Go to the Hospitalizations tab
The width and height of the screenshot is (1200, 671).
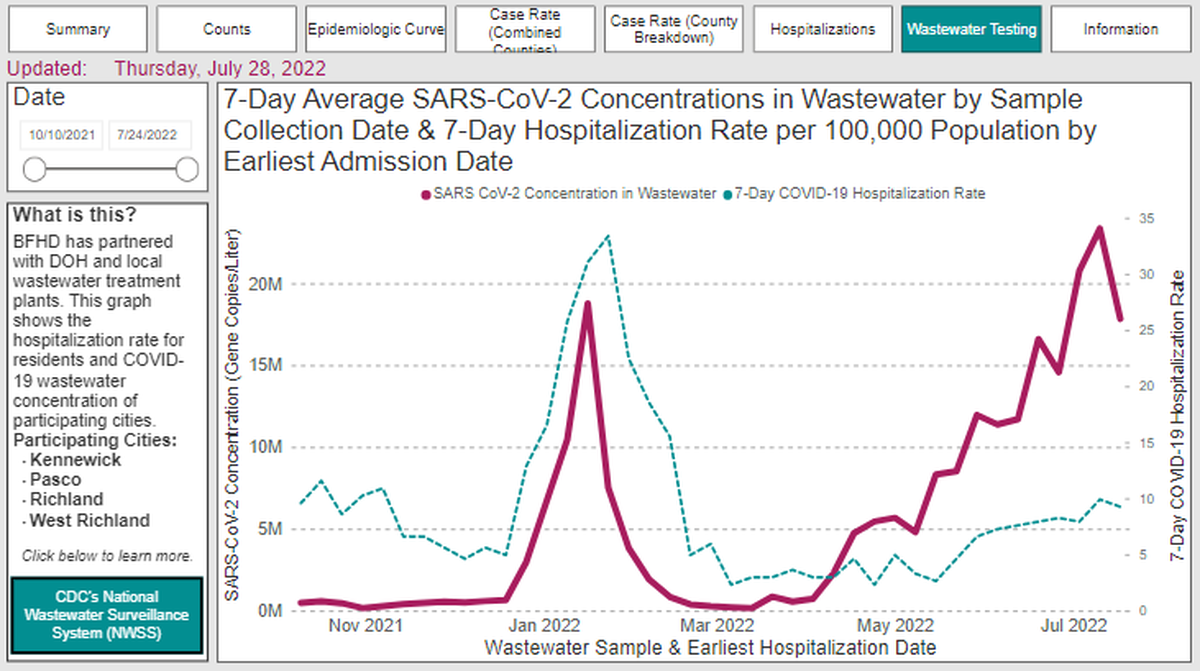pos(823,29)
